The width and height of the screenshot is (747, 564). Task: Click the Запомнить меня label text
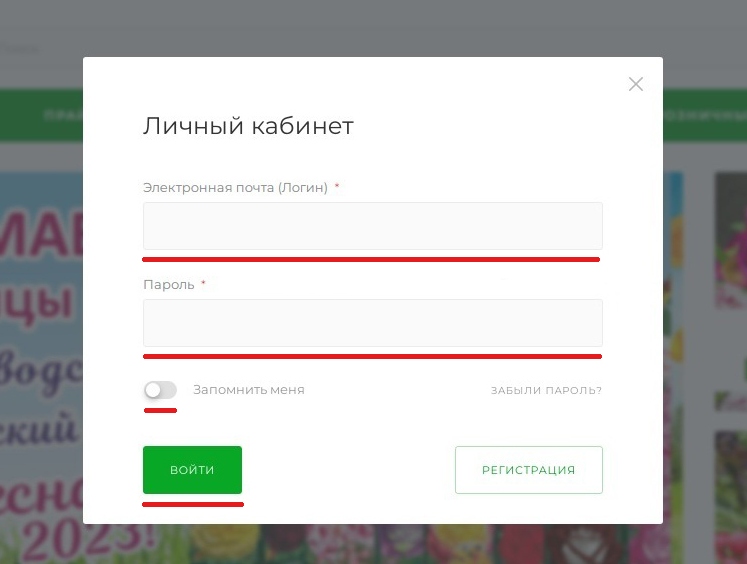(249, 390)
